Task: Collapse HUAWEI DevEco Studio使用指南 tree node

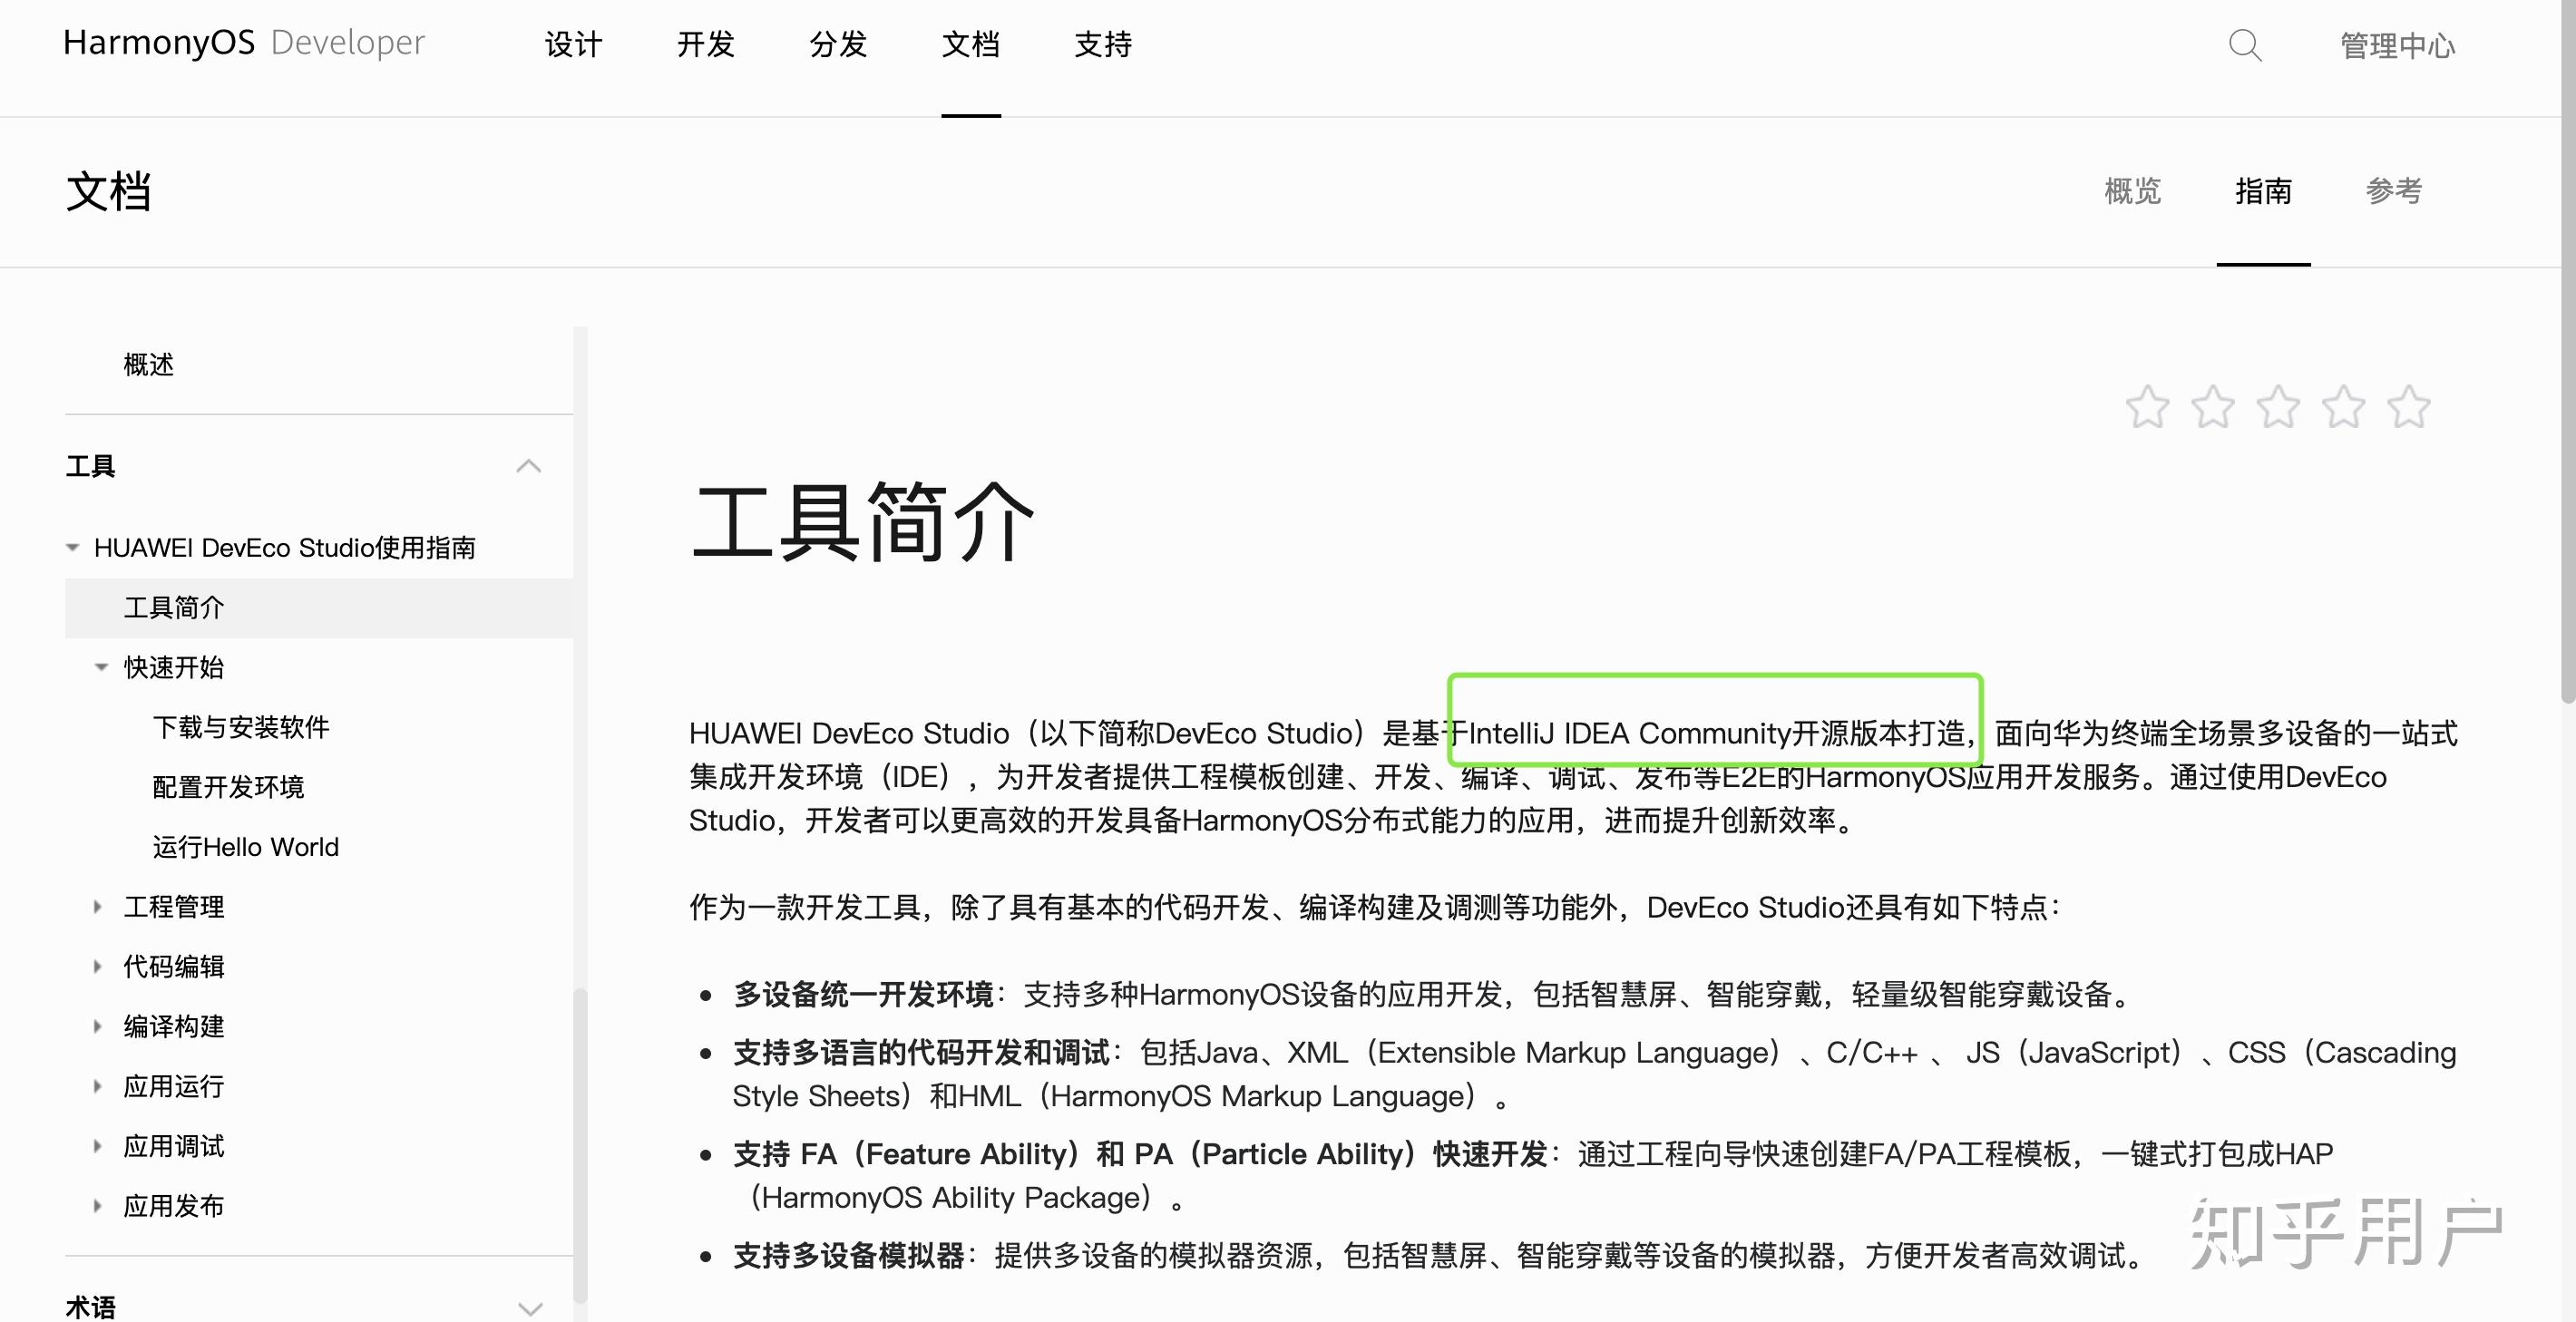Action: [x=72, y=547]
